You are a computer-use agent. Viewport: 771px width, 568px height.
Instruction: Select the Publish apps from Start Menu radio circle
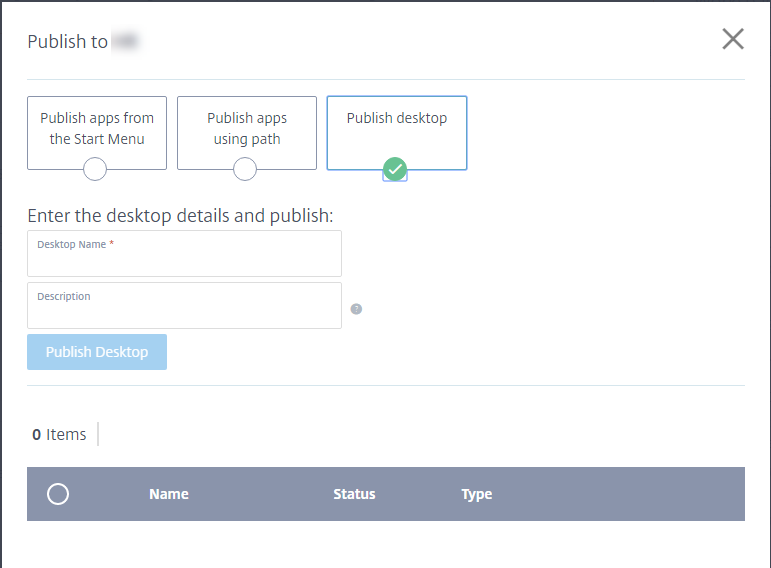[95, 169]
